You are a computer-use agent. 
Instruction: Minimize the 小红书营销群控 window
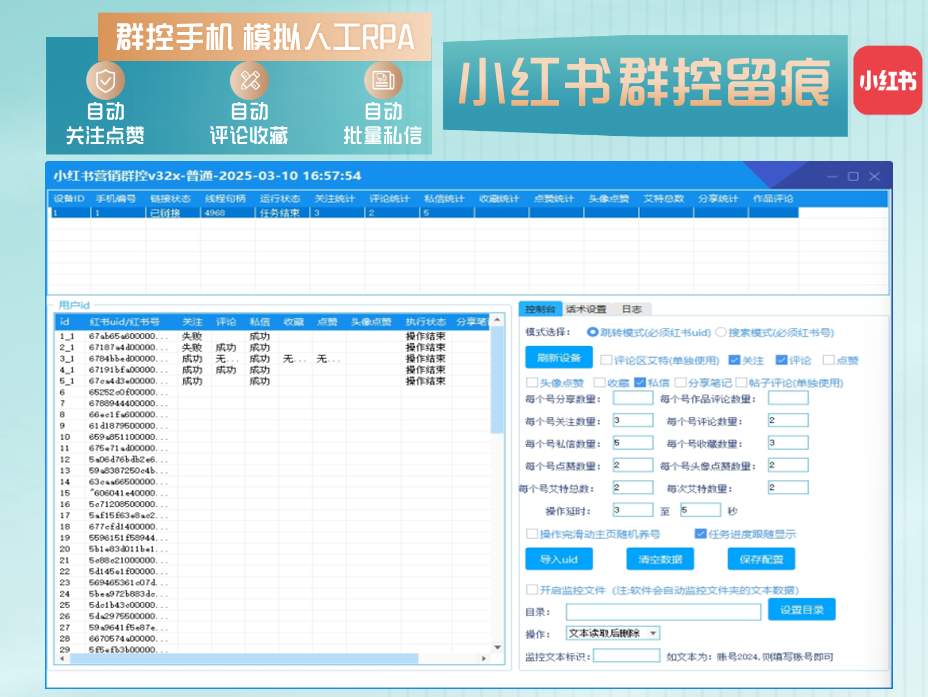point(832,176)
